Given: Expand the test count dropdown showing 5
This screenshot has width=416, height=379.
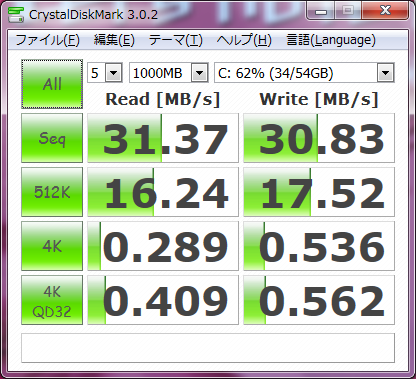Looking at the screenshot, I should (114, 73).
